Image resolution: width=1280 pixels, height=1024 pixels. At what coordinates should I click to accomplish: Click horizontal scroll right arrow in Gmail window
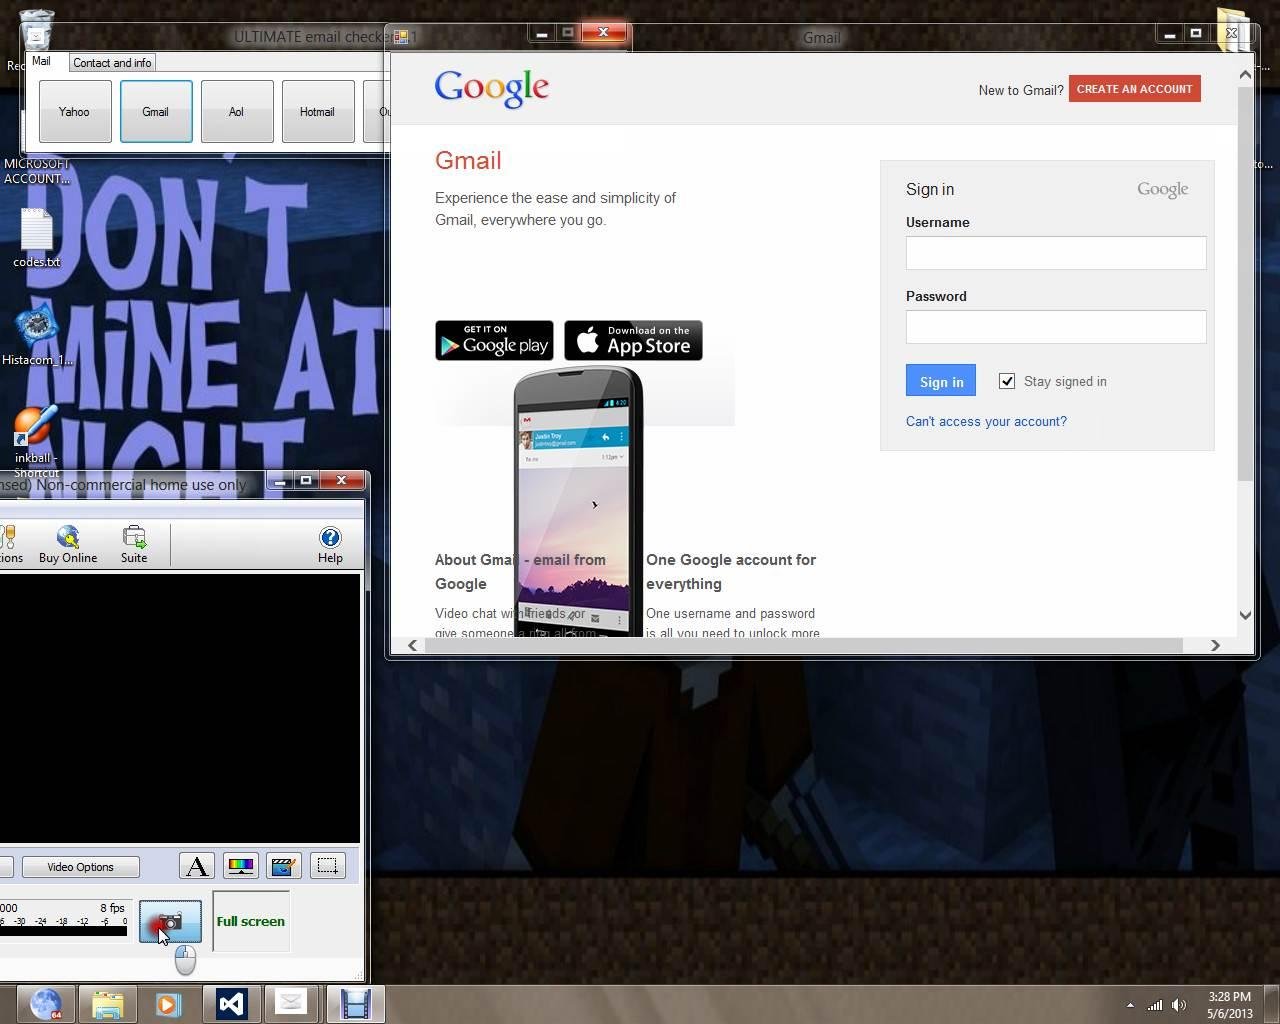point(1215,645)
